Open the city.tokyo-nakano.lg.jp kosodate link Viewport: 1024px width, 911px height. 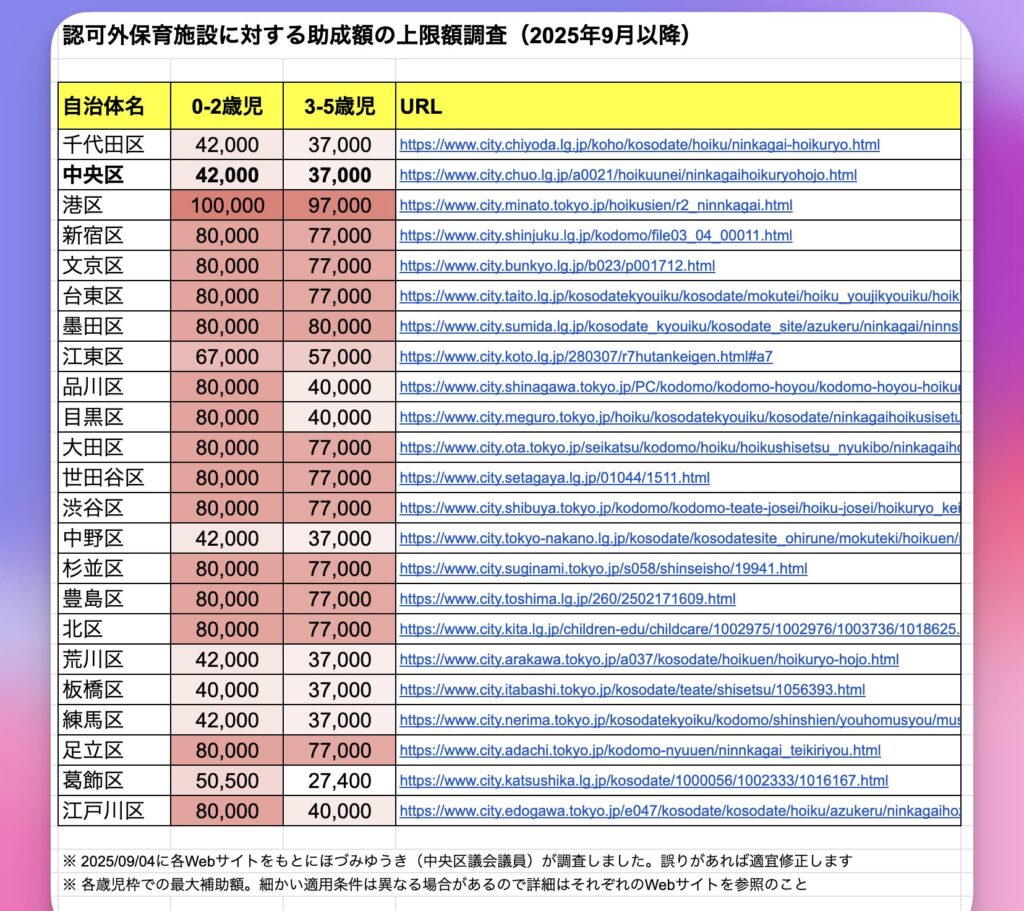(x=679, y=538)
